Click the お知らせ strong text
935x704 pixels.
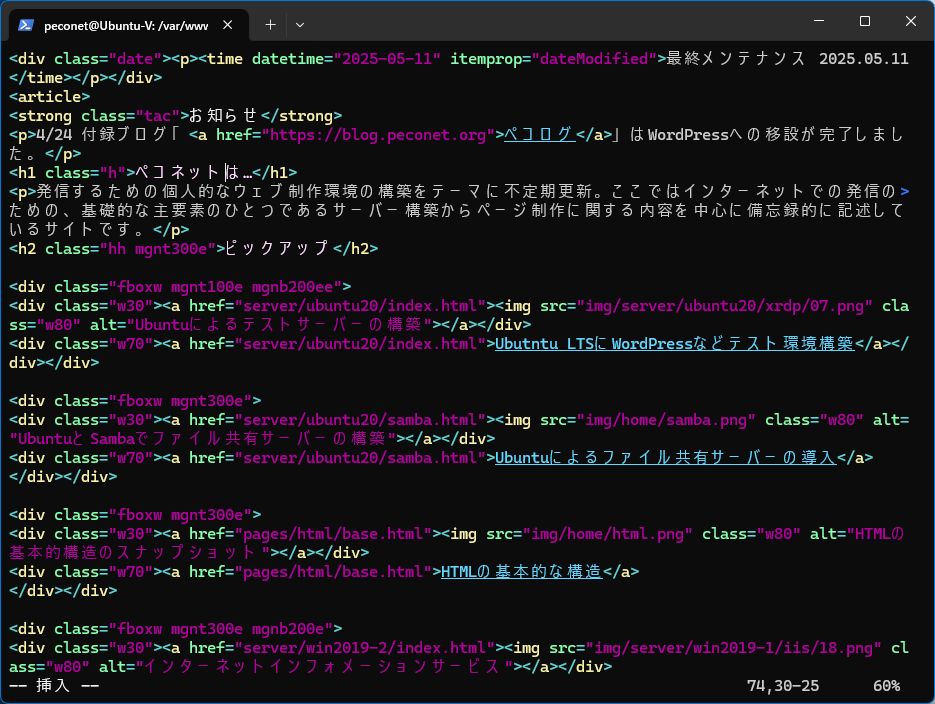[x=224, y=116]
